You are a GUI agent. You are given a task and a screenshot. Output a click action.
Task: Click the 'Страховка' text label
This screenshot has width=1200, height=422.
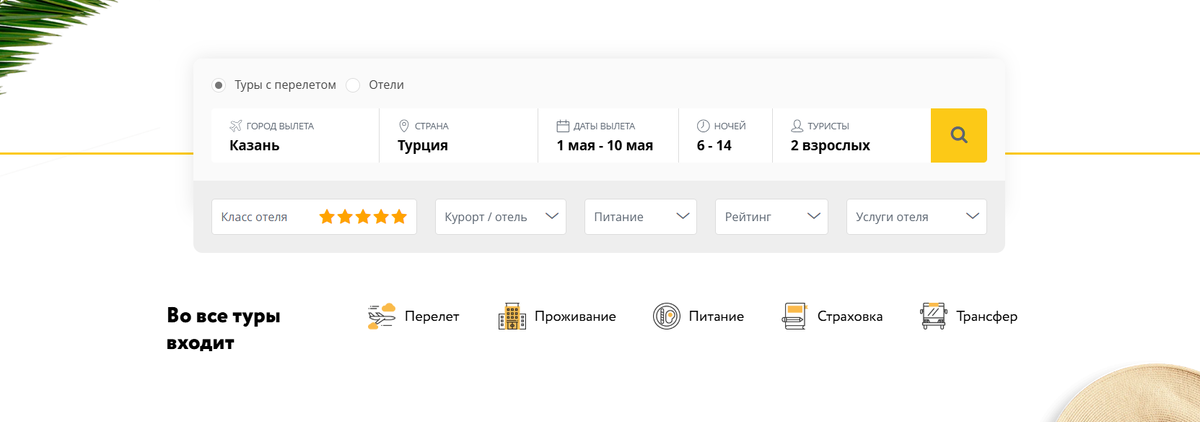[850, 317]
